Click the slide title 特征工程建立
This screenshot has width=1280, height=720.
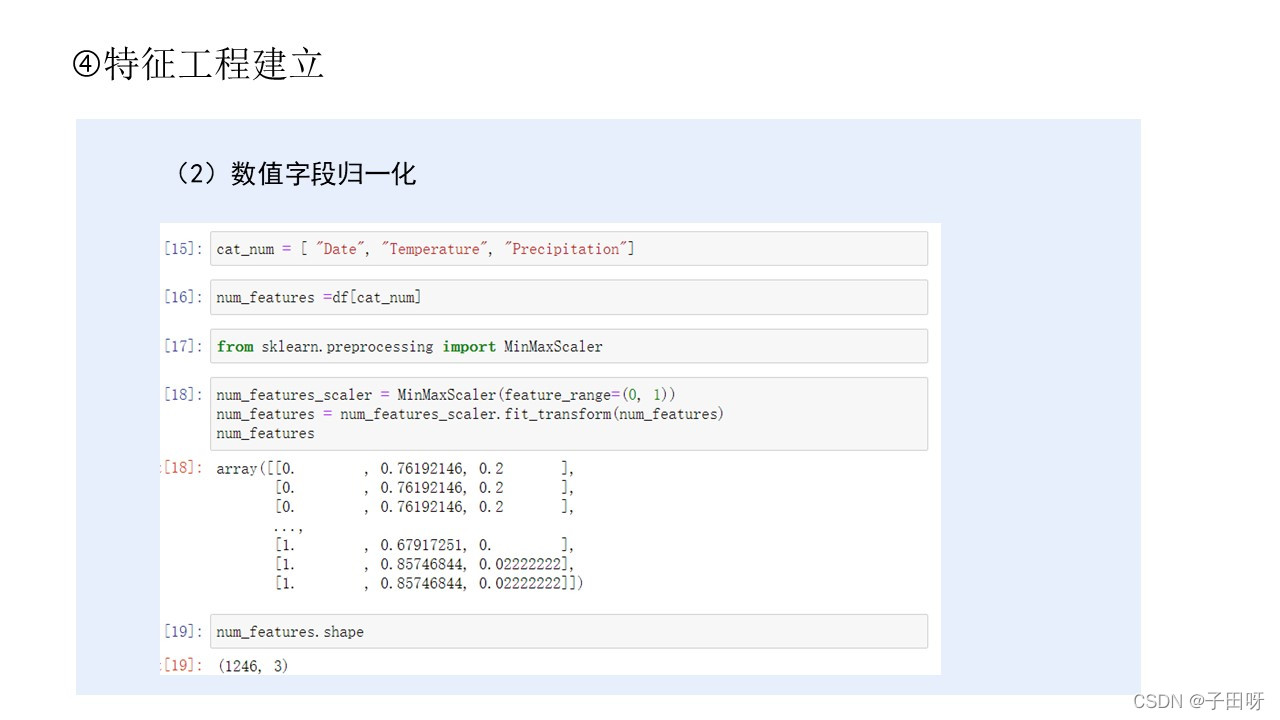point(199,65)
